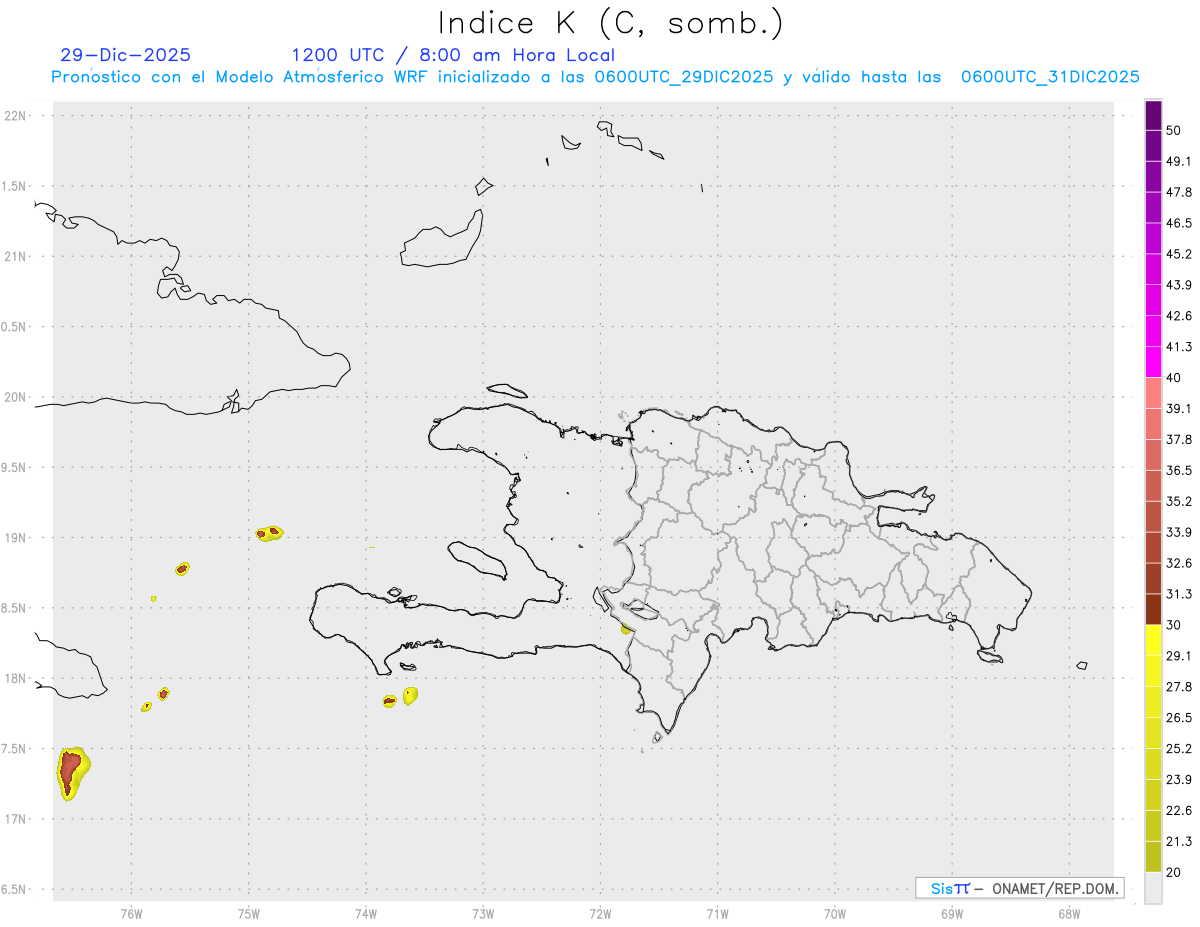Click the '72W' longitude label
The width and height of the screenshot is (1200, 927).
(600, 914)
